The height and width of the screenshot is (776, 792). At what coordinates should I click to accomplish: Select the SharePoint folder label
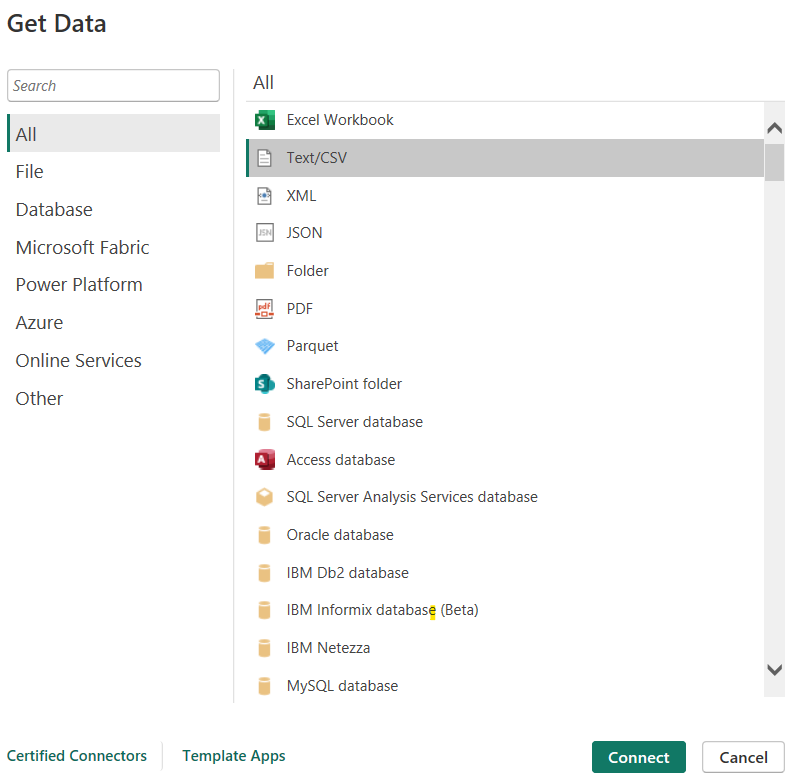[x=344, y=384]
